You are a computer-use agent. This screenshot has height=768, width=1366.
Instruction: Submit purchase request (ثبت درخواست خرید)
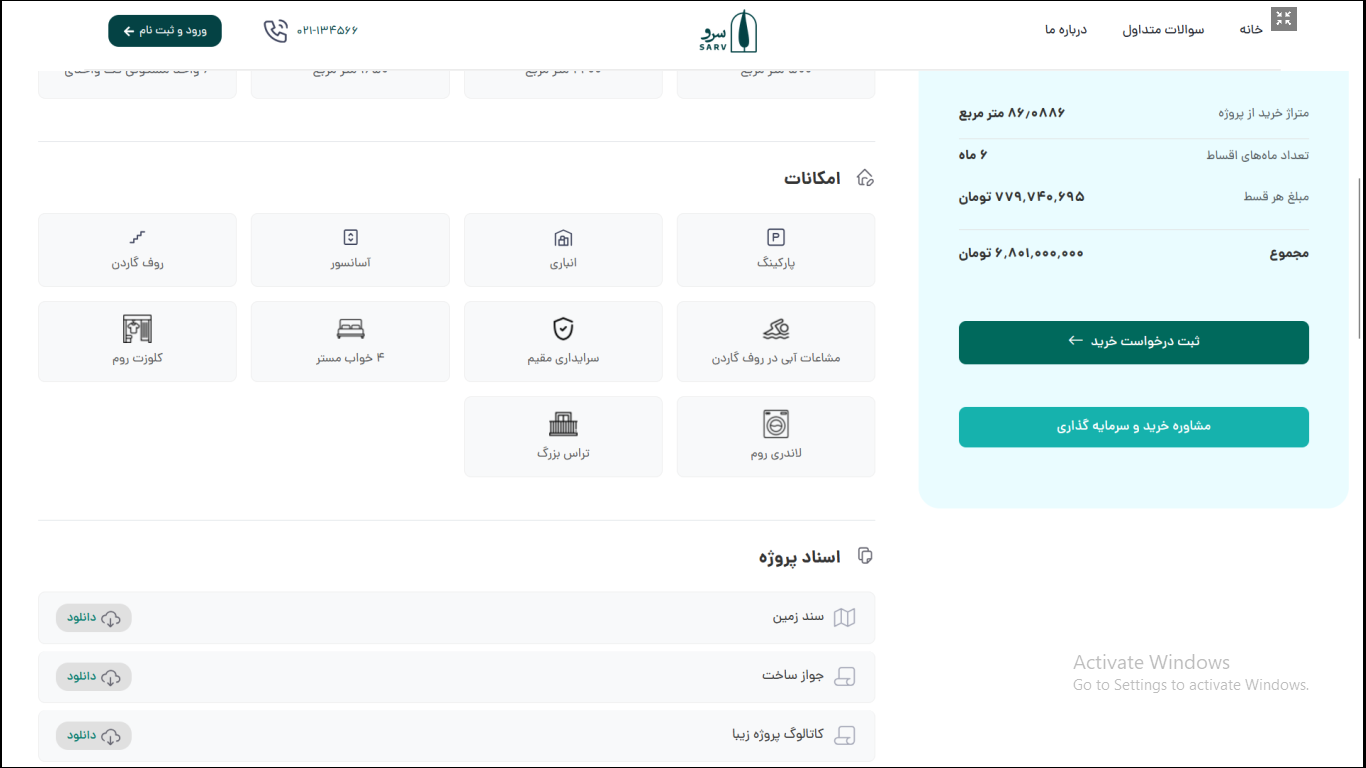tap(1133, 342)
